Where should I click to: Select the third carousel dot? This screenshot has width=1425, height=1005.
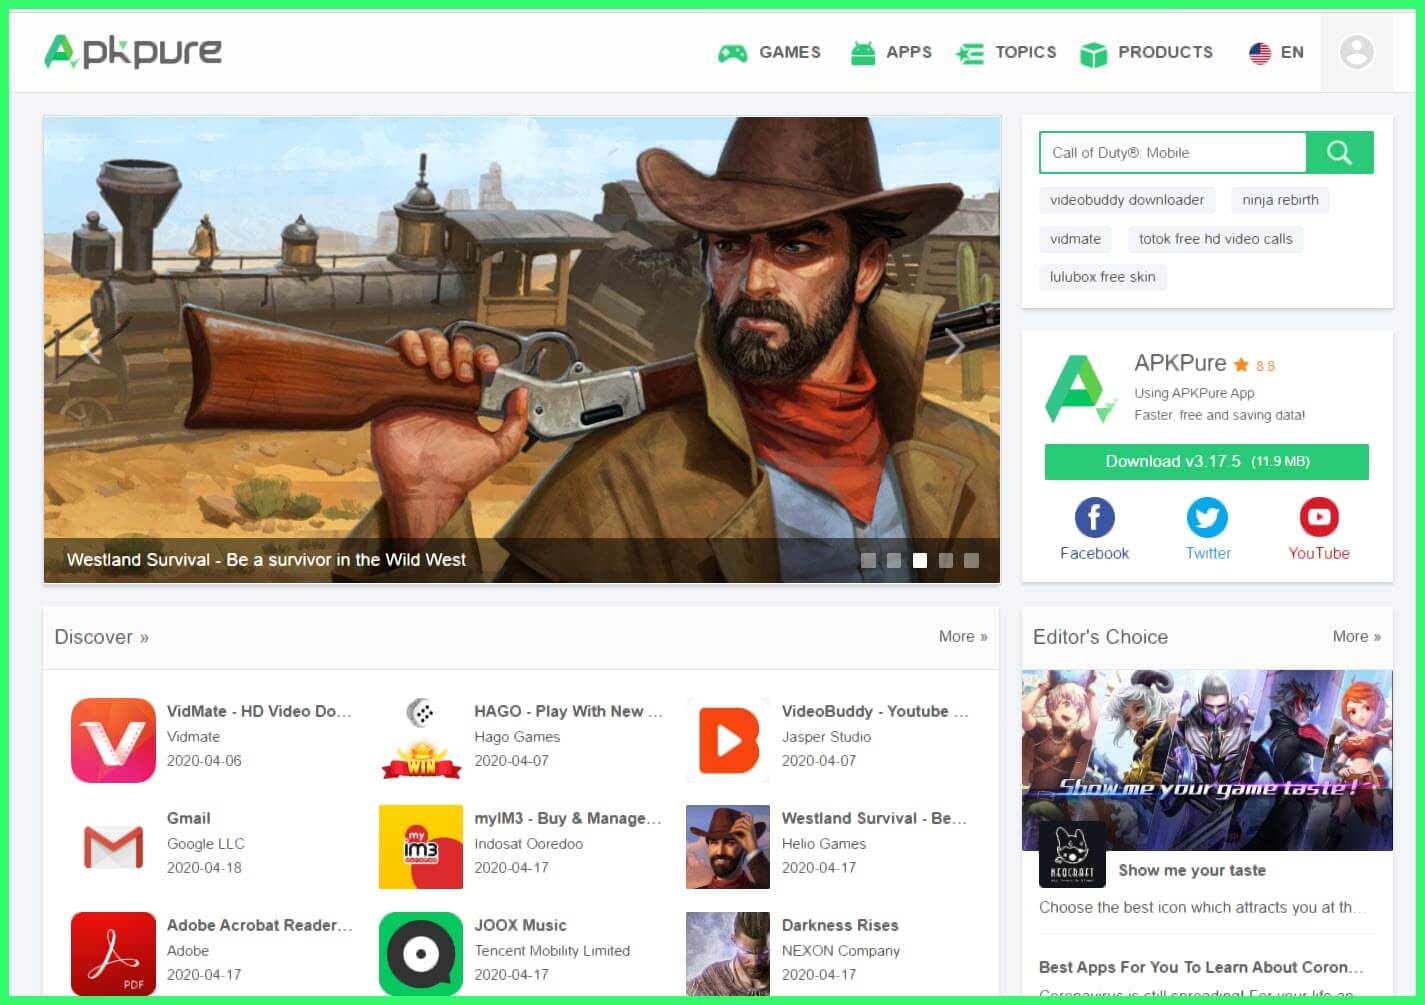[920, 560]
